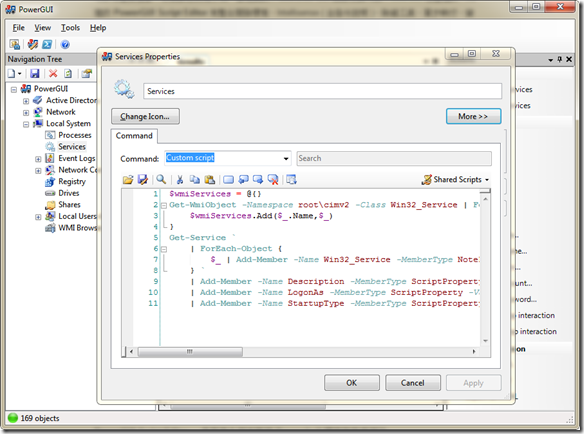Cut selection with the scissors icon
This screenshot has width=584, height=434.
coord(180,180)
